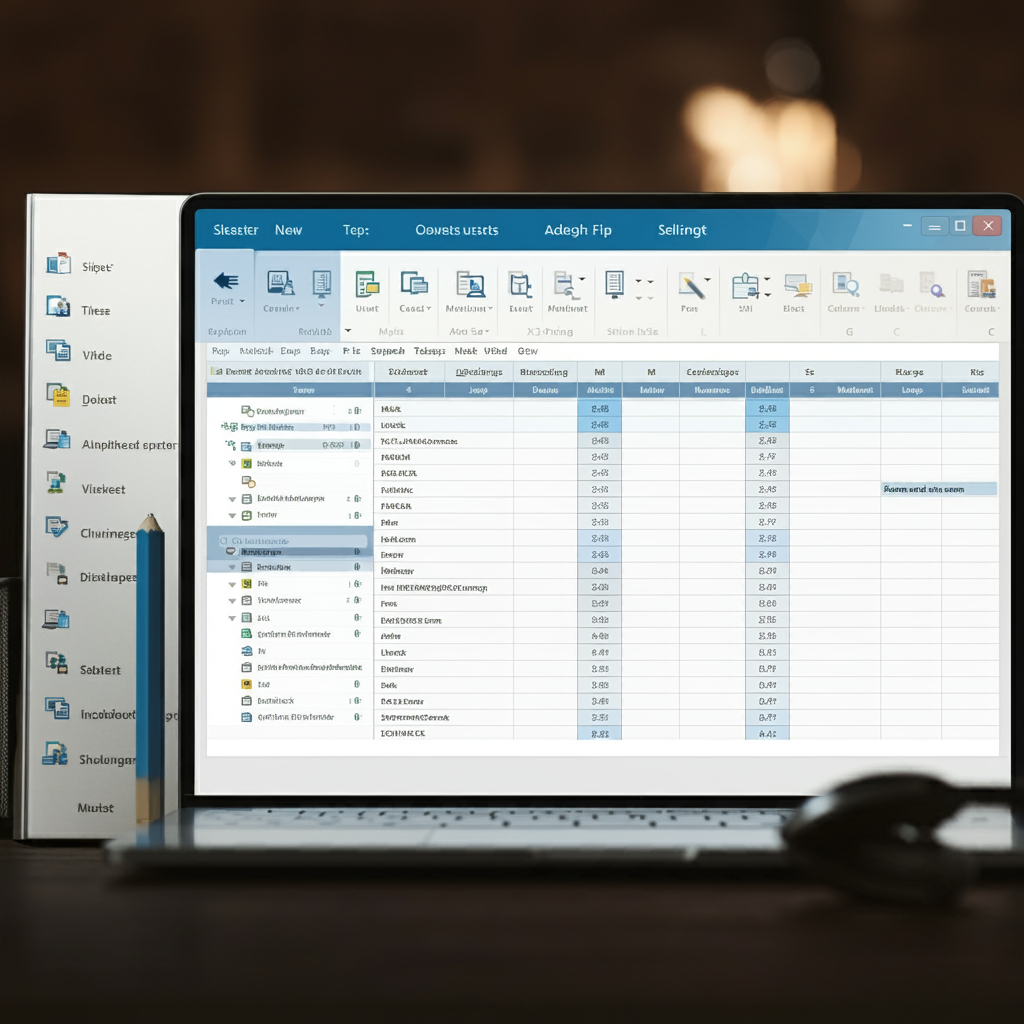This screenshot has height=1024, width=1024.
Task: Click the Comule ribbon icon
Action: click(280, 283)
